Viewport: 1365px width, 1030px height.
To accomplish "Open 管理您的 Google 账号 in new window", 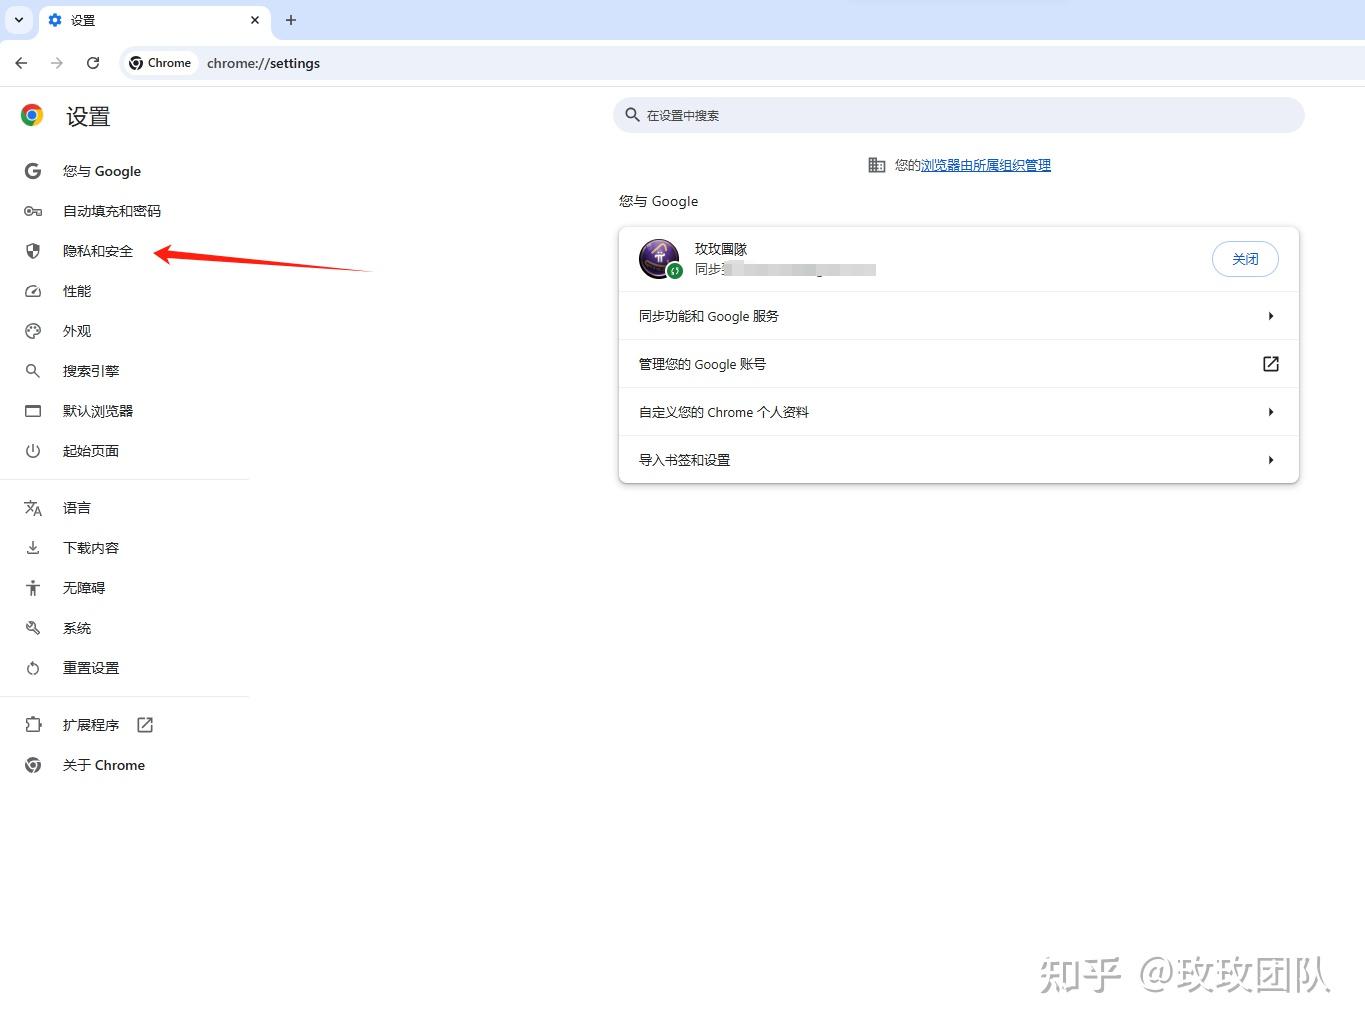I will [1270, 363].
